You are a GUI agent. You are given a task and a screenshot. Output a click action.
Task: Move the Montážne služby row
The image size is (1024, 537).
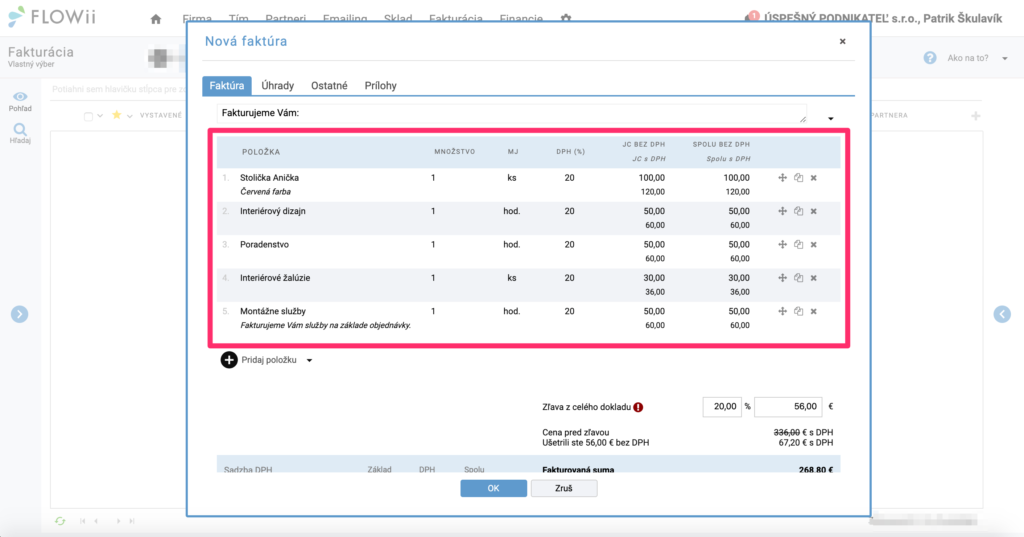click(x=782, y=311)
